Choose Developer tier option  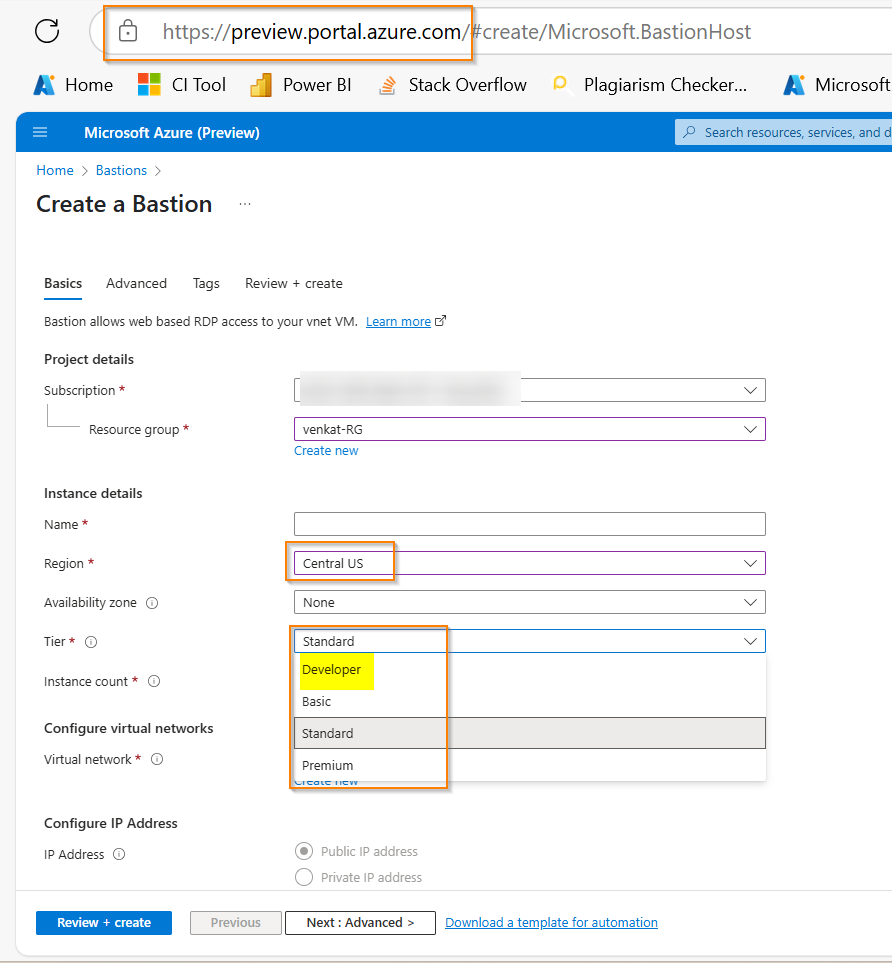[x=530, y=670]
